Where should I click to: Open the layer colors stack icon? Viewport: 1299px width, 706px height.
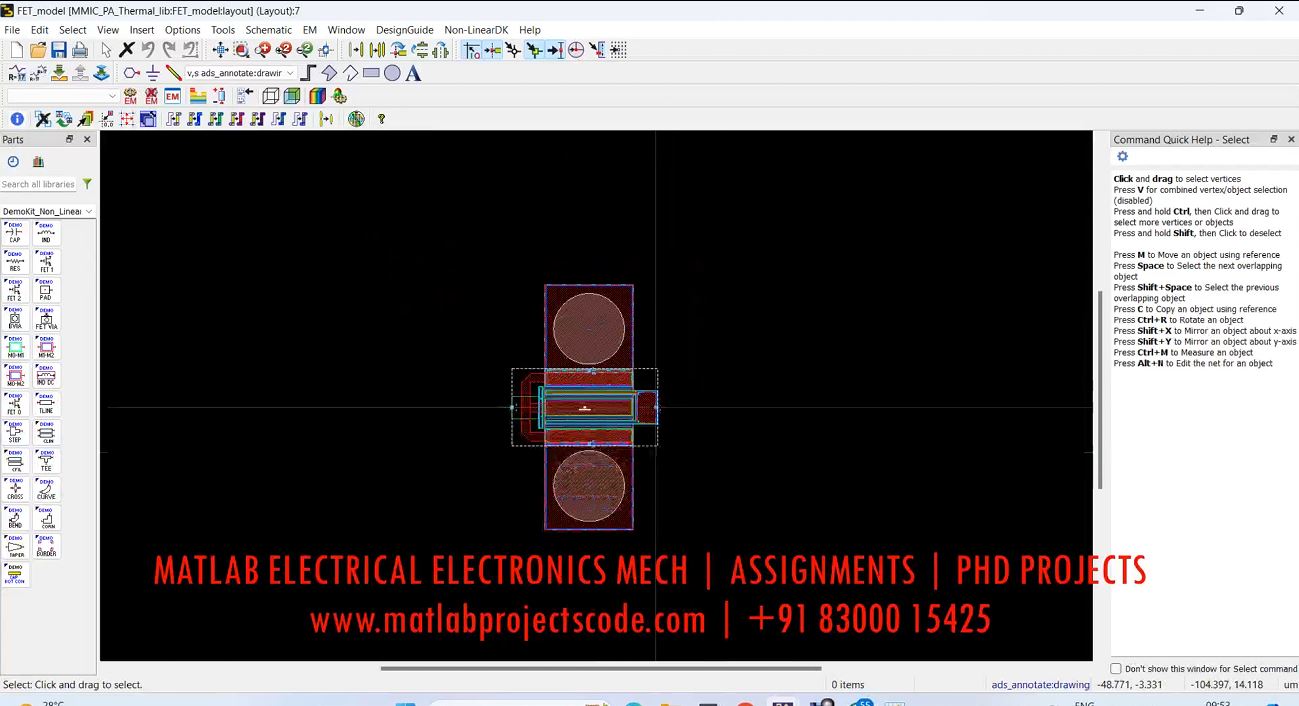point(317,96)
